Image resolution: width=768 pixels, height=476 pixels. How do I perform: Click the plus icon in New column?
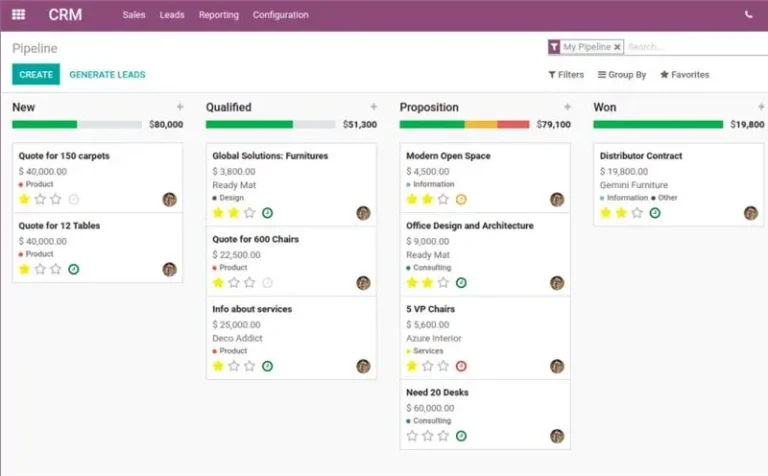pyautogui.click(x=179, y=107)
